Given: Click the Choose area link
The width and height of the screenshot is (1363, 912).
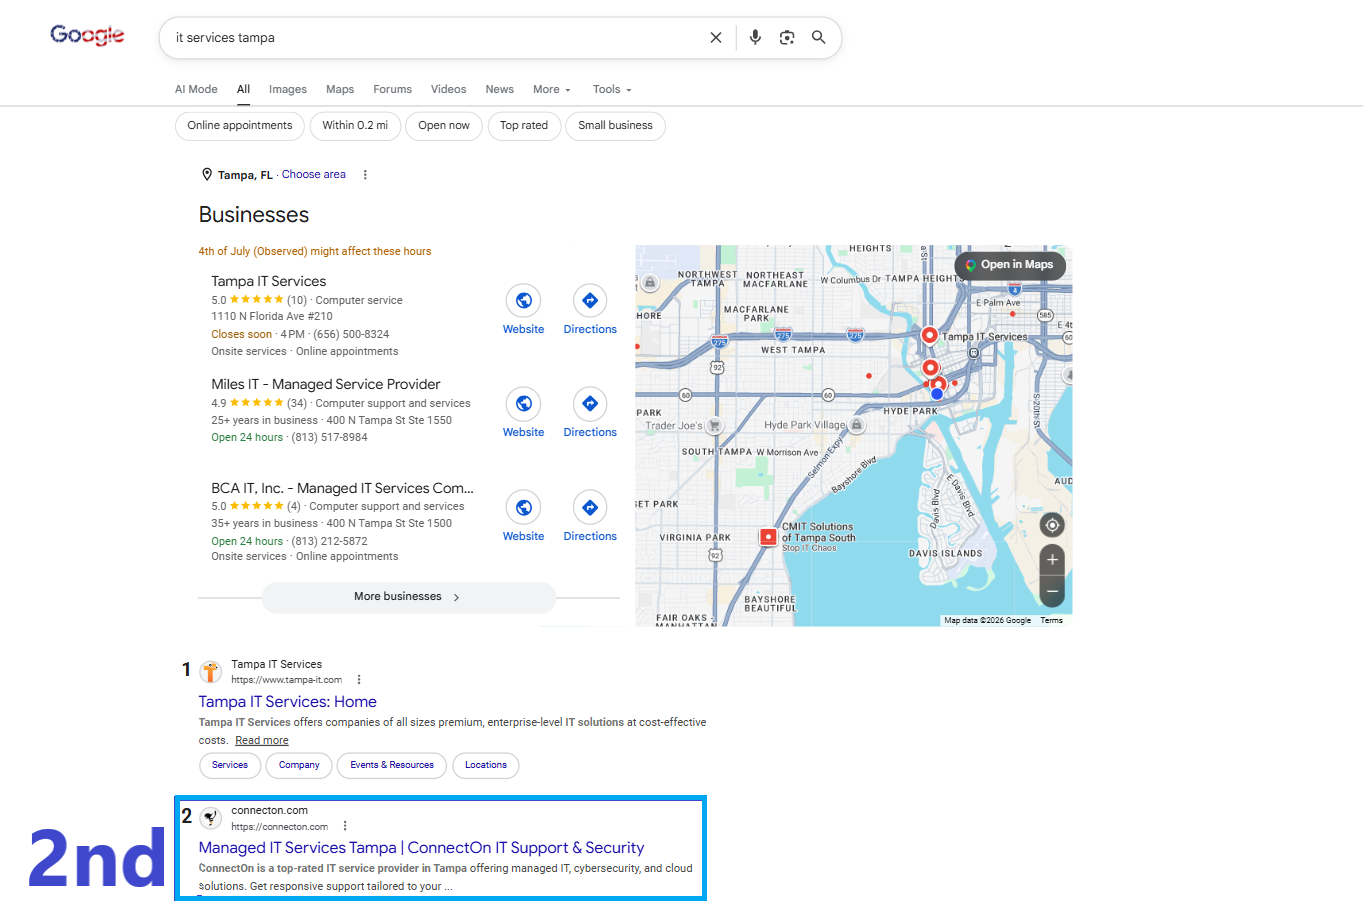Looking at the screenshot, I should 314,175.
